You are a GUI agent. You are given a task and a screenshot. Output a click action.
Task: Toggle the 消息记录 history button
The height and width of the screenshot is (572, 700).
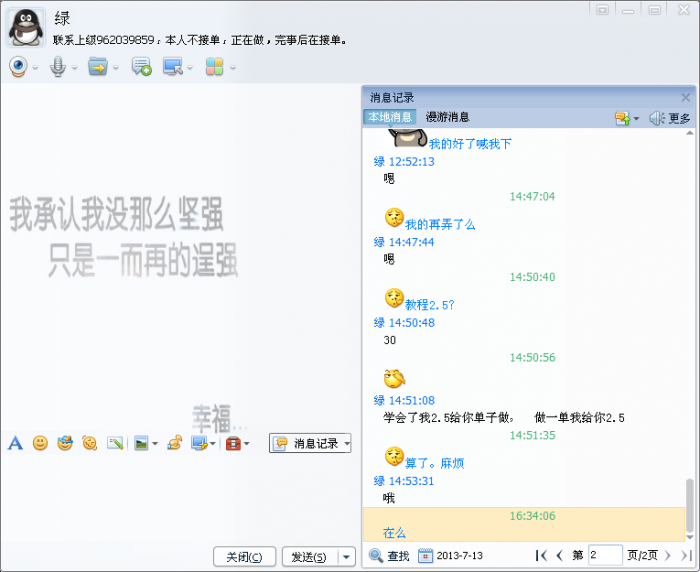click(306, 443)
